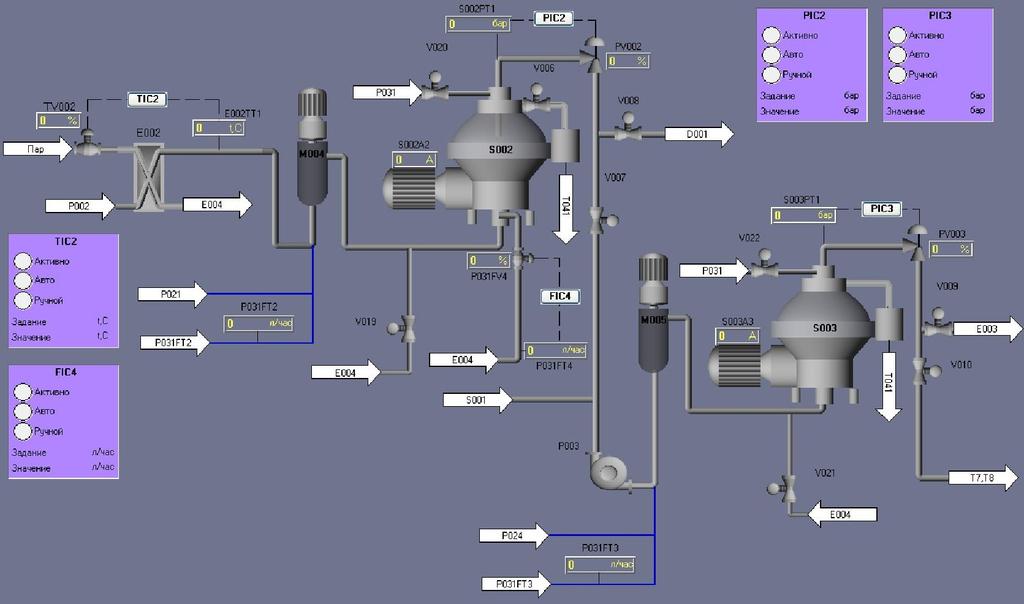Select Ручной in TIC2 panel
Screen dimensions: 1024x604
click(x=23, y=300)
